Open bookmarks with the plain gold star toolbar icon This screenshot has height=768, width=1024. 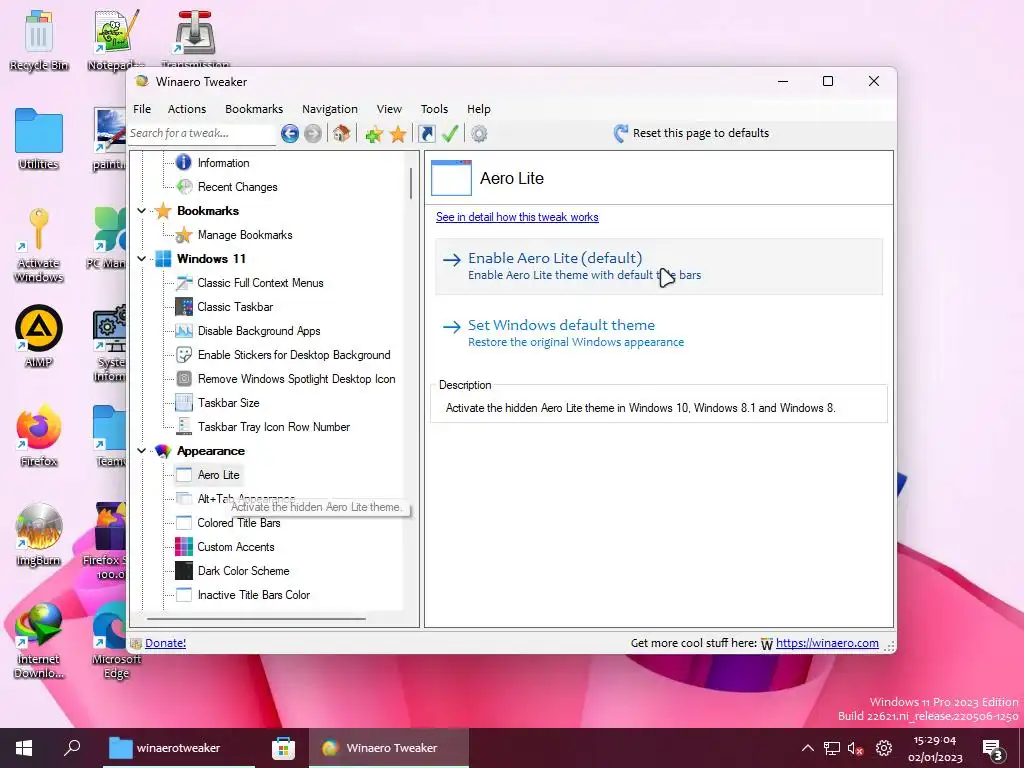(398, 134)
